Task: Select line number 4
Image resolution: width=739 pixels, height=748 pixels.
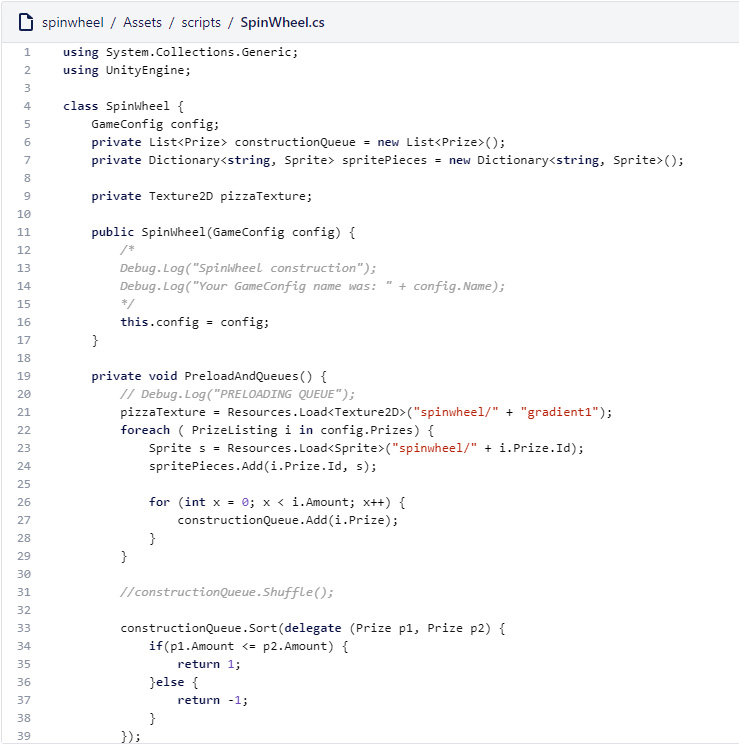Action: [x=27, y=106]
